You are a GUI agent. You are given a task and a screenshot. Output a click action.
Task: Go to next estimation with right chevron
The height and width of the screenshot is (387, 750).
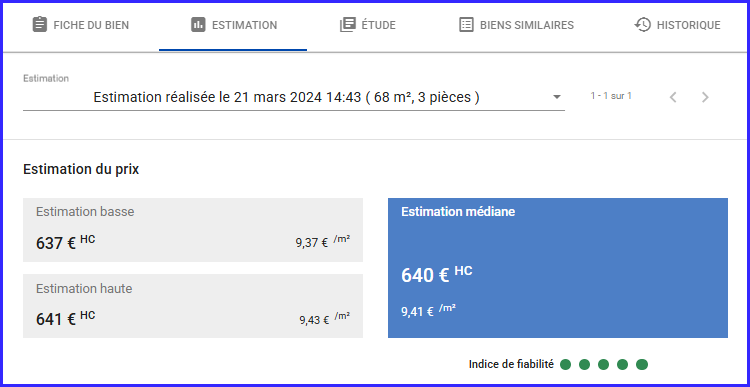pyautogui.click(x=705, y=97)
